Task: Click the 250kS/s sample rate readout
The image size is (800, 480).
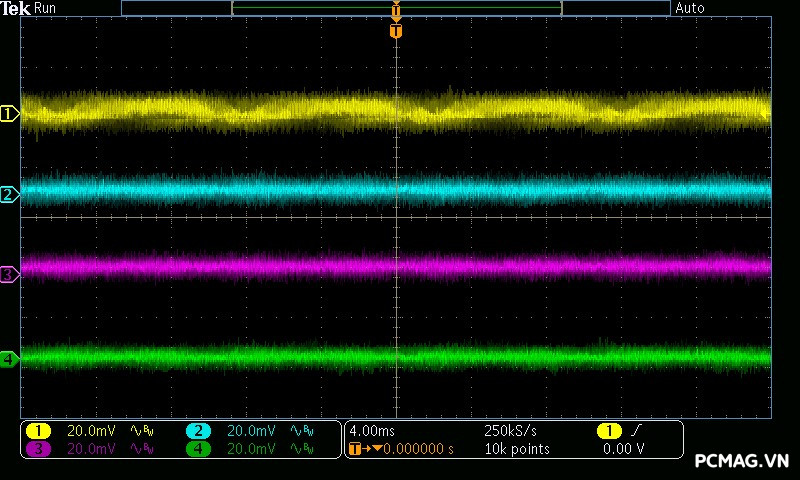Action: click(x=510, y=431)
